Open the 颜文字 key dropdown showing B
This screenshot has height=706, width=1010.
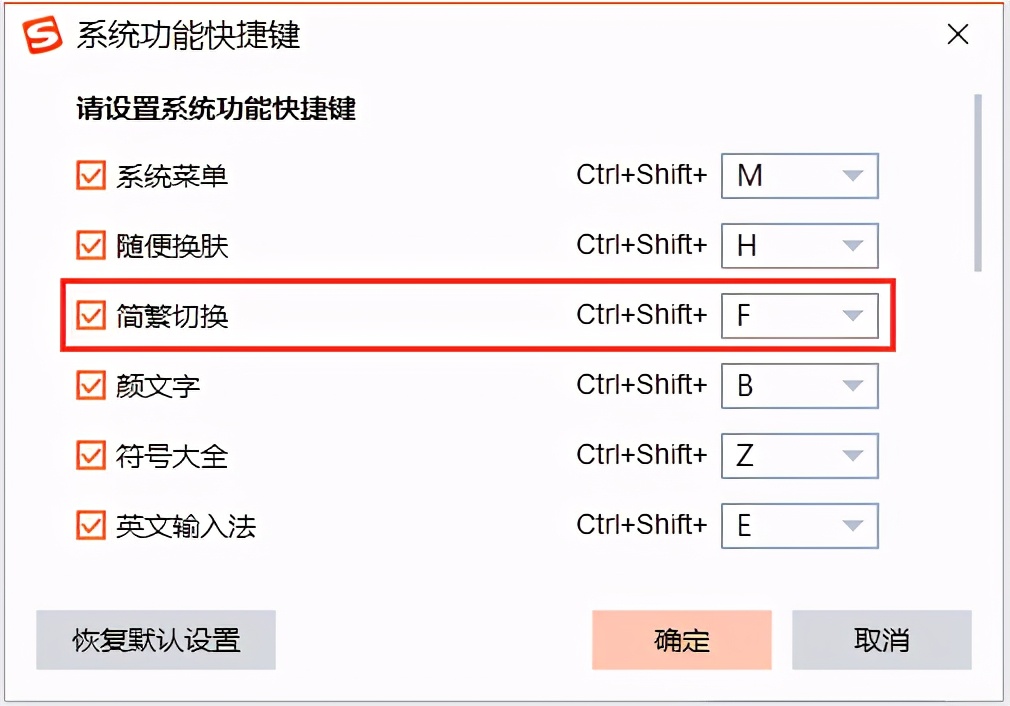(x=855, y=385)
